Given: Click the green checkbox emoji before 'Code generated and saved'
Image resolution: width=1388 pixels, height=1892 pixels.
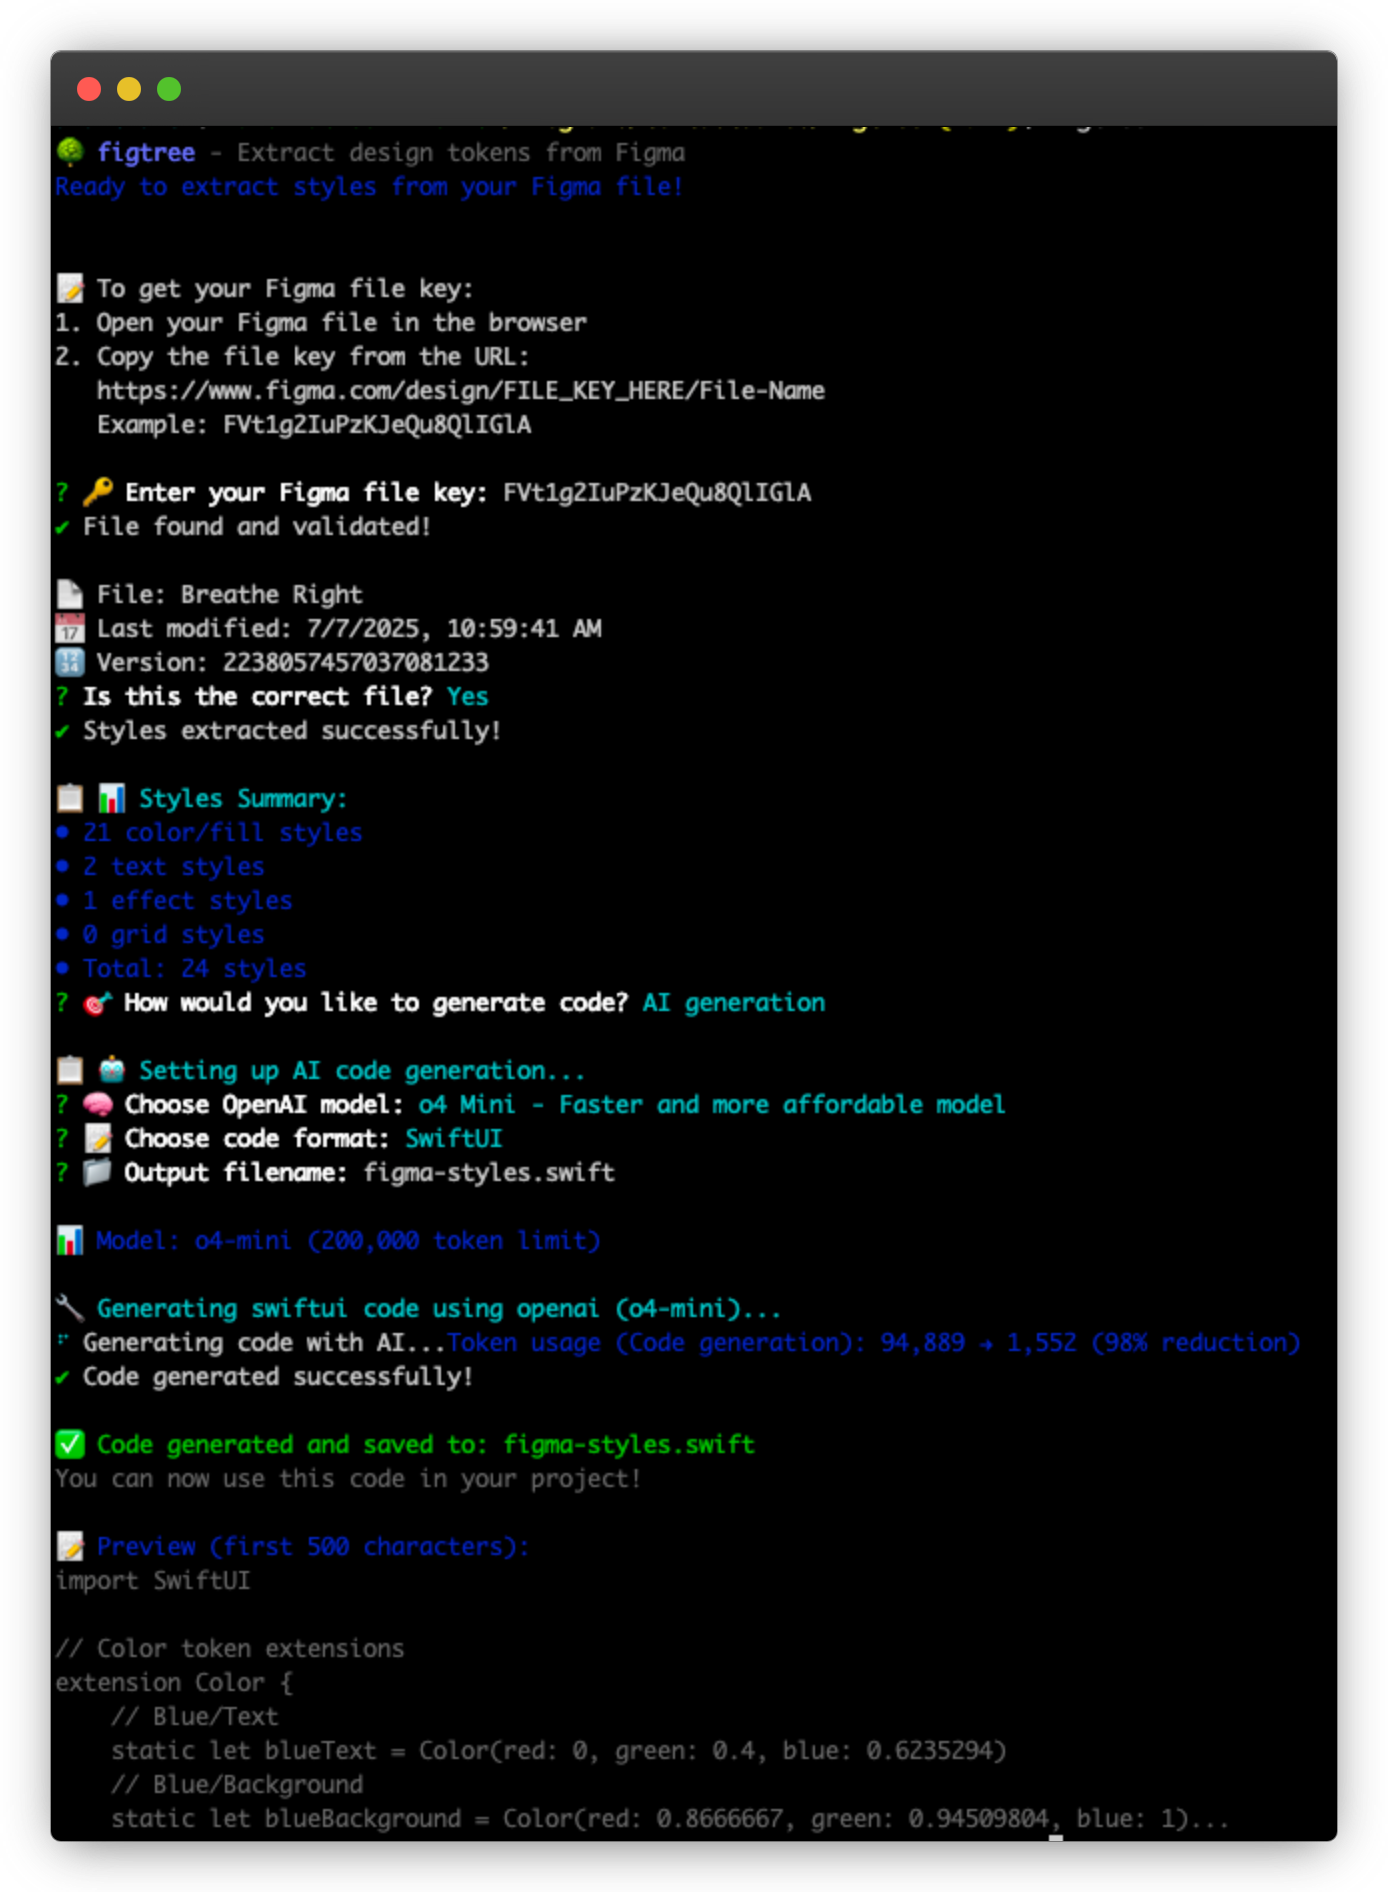Looking at the screenshot, I should coord(70,1444).
